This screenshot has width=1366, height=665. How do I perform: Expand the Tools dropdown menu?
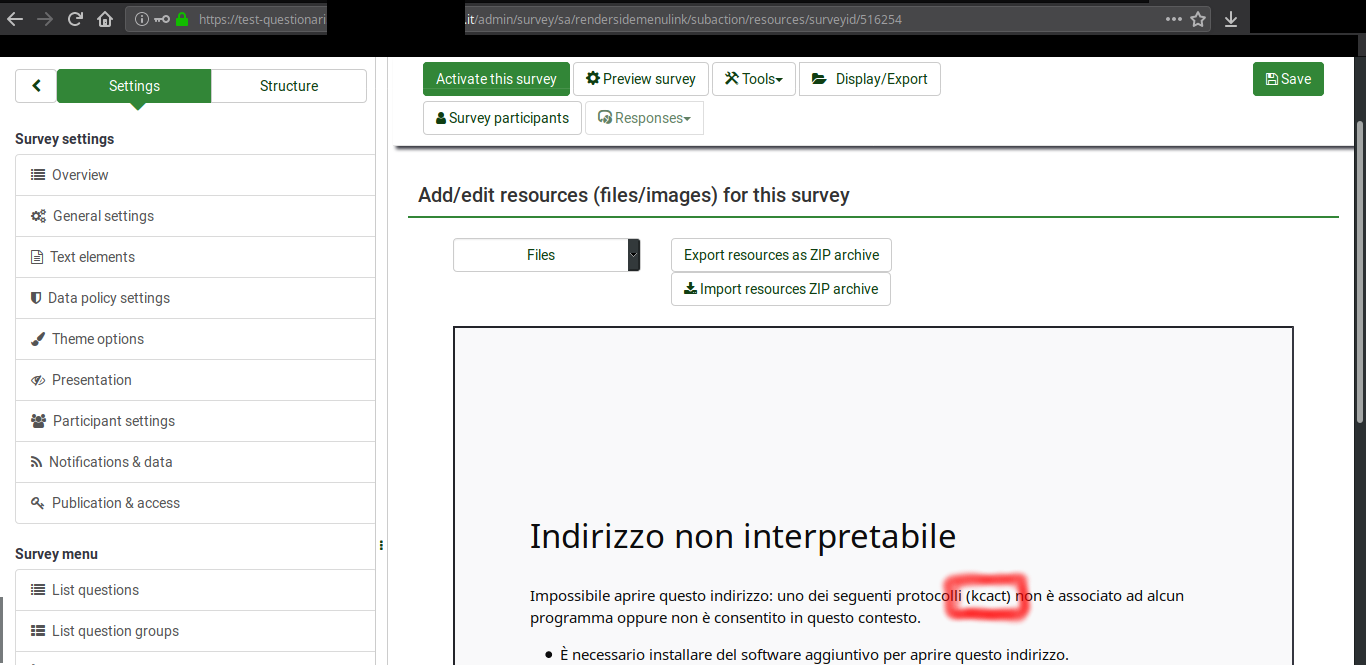753,79
